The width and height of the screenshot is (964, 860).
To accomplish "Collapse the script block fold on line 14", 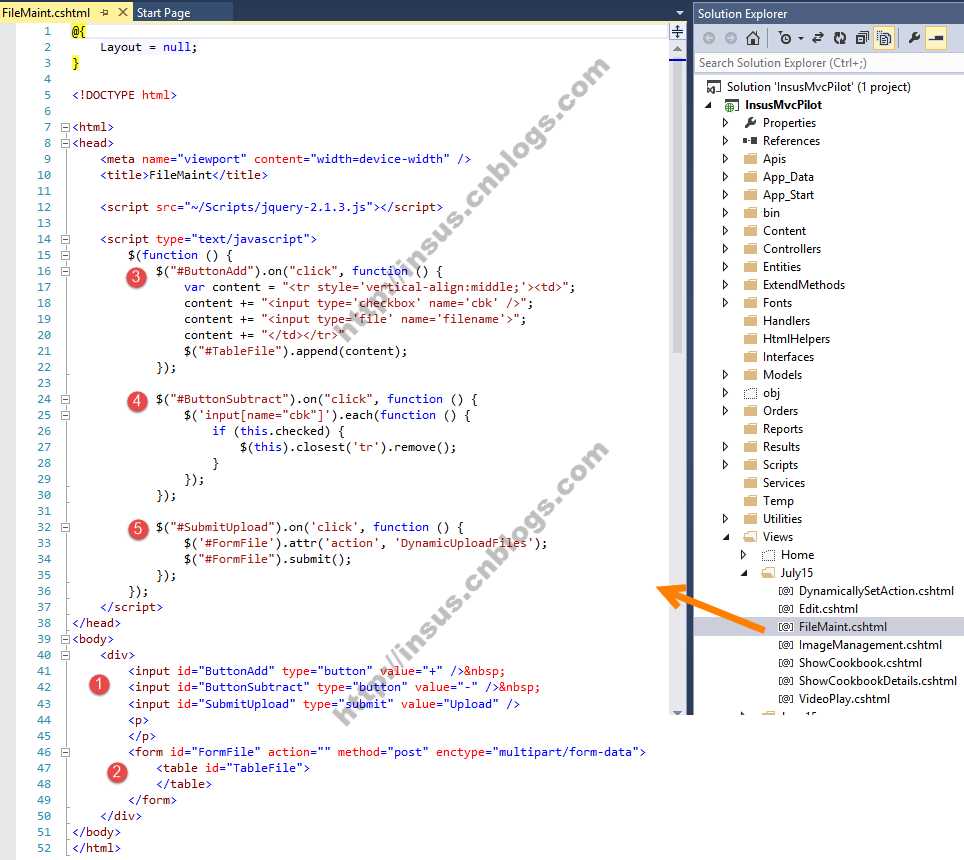I will (65, 239).
